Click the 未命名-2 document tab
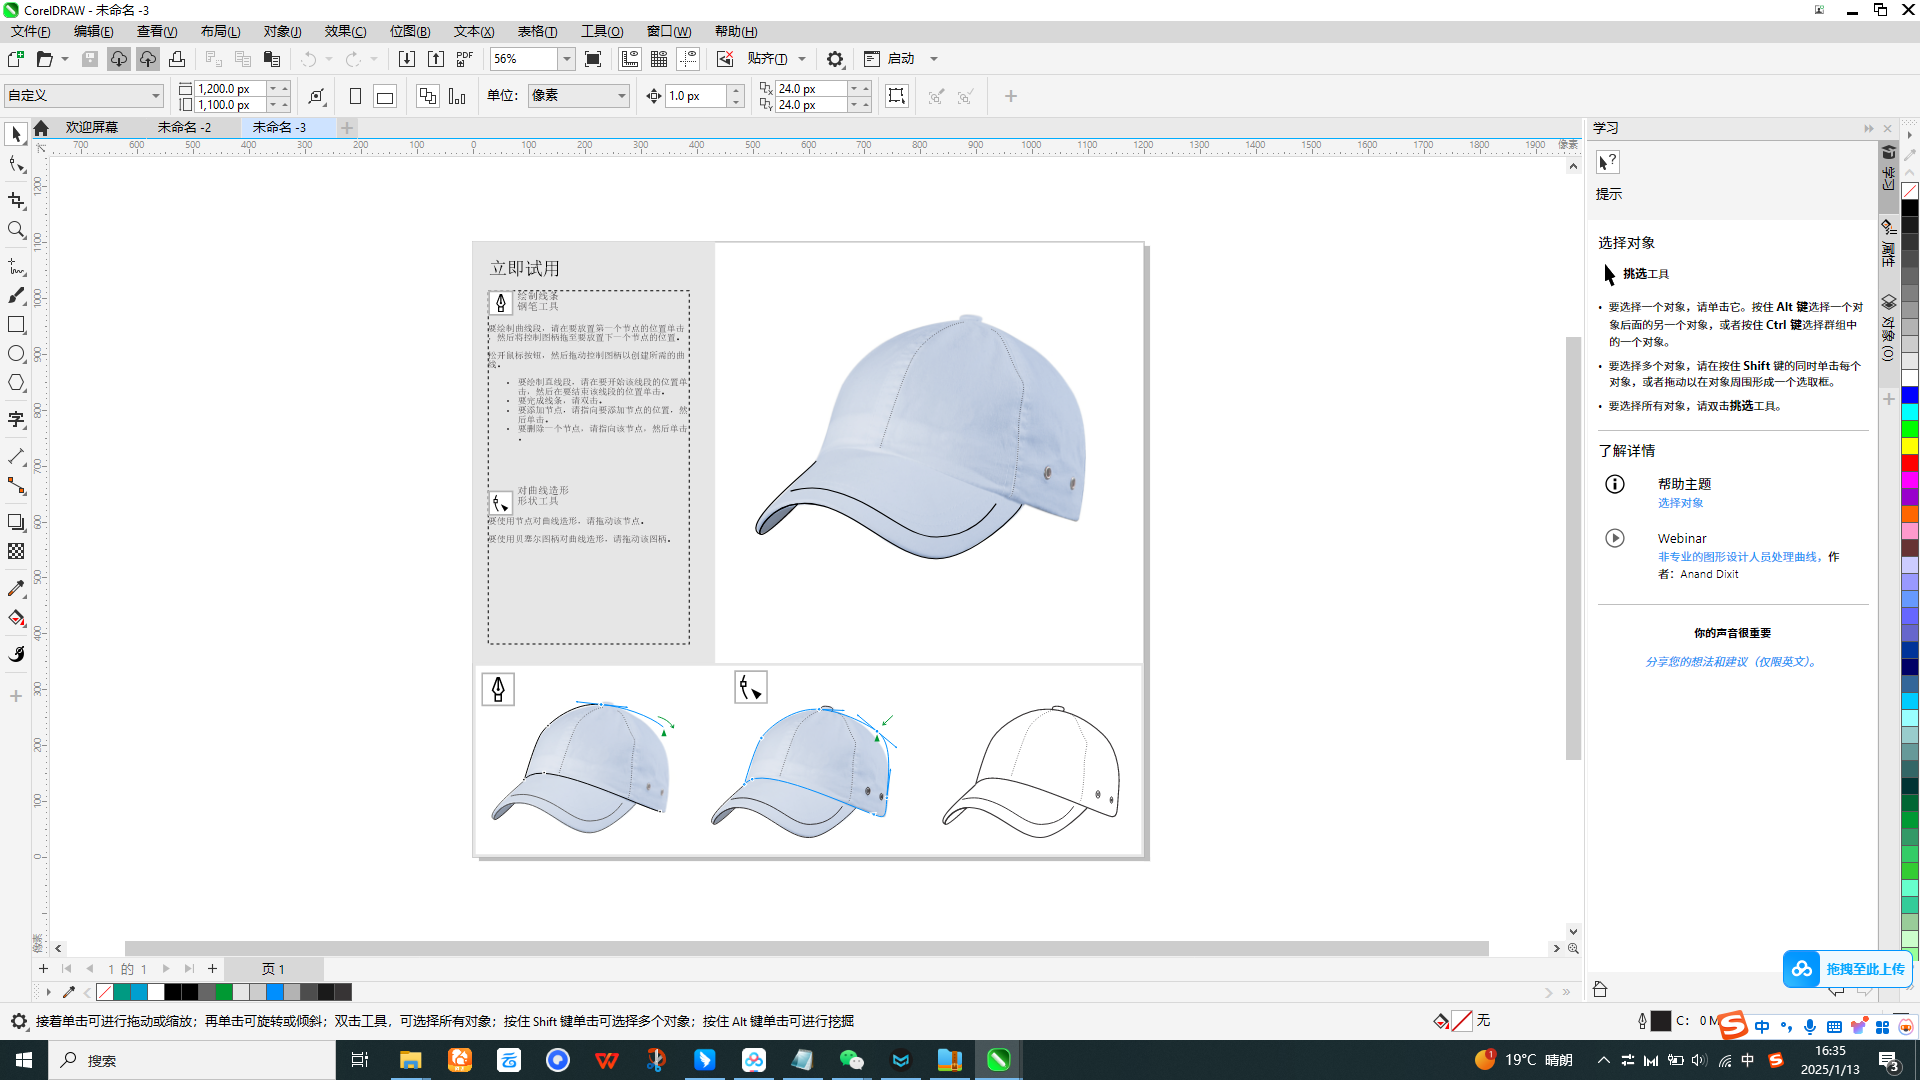The height and width of the screenshot is (1080, 1920). click(186, 127)
